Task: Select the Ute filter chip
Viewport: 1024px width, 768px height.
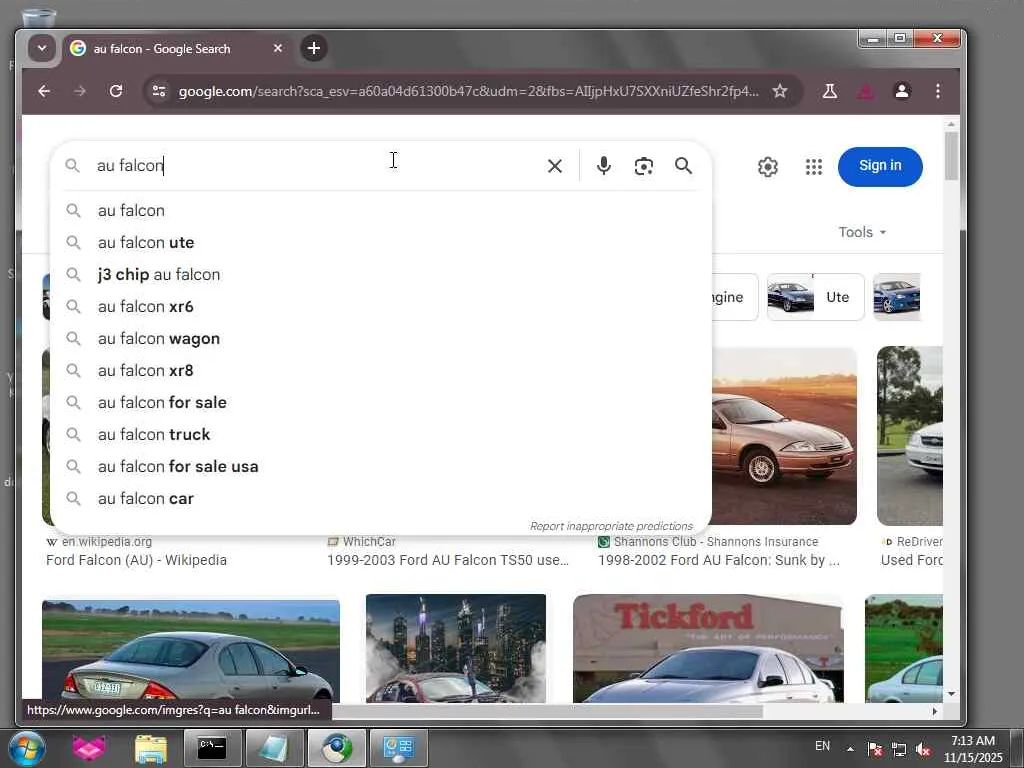Action: point(816,297)
